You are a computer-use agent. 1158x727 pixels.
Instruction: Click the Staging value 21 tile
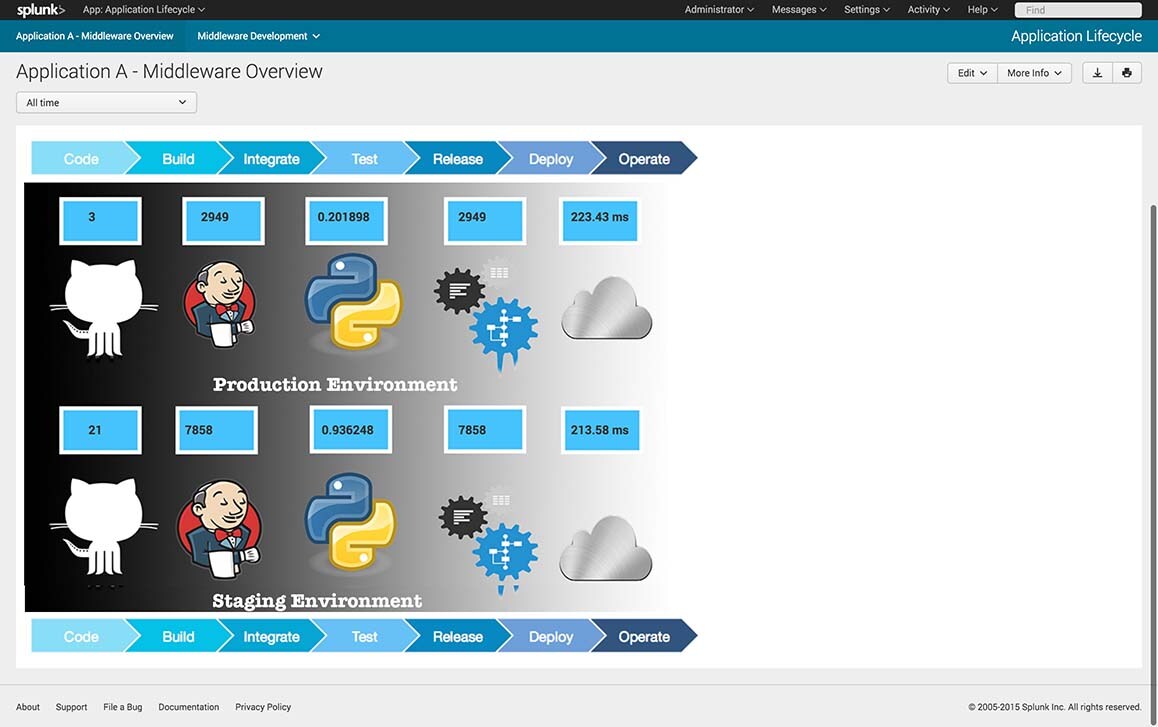100,430
